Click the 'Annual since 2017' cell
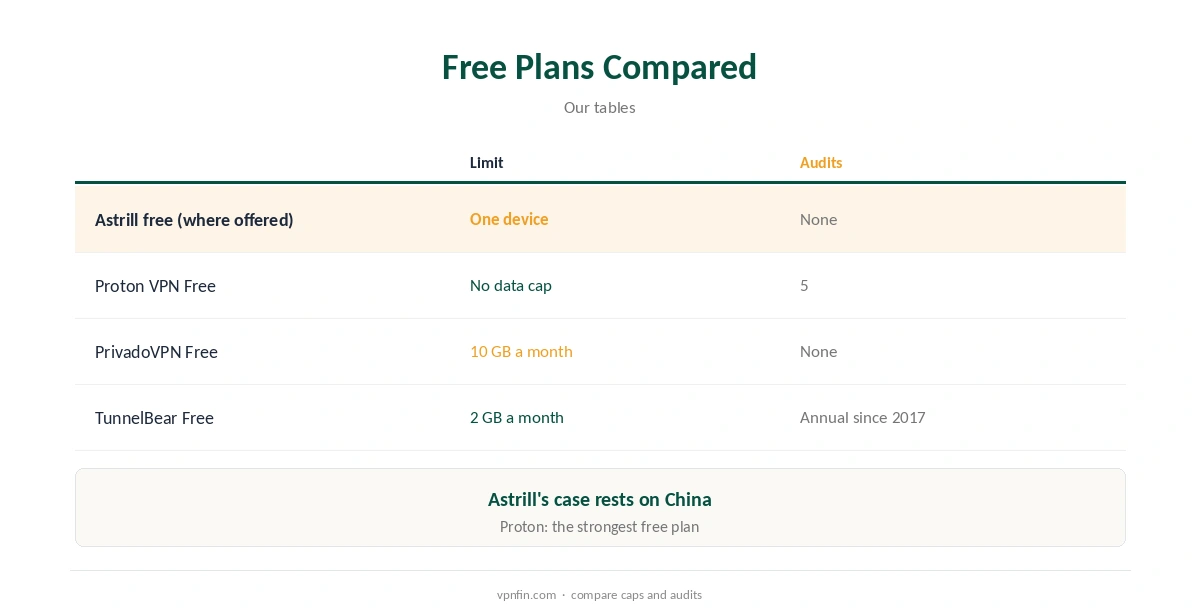1200x614 pixels. coord(862,418)
